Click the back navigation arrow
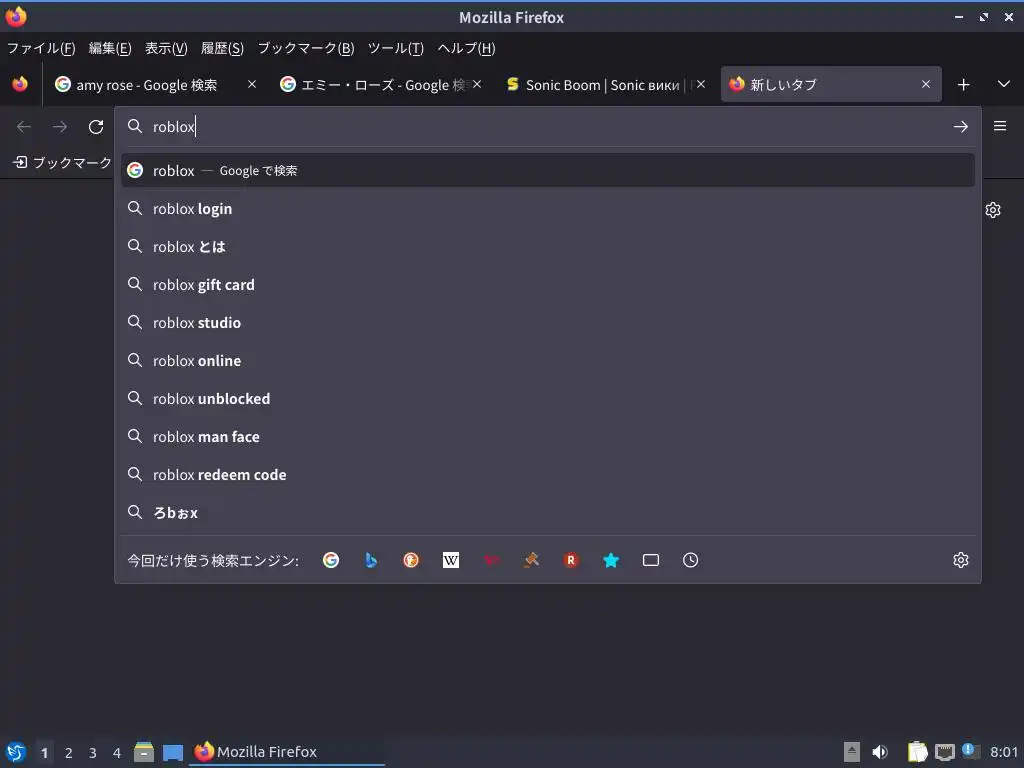The image size is (1024, 768). pos(24,127)
